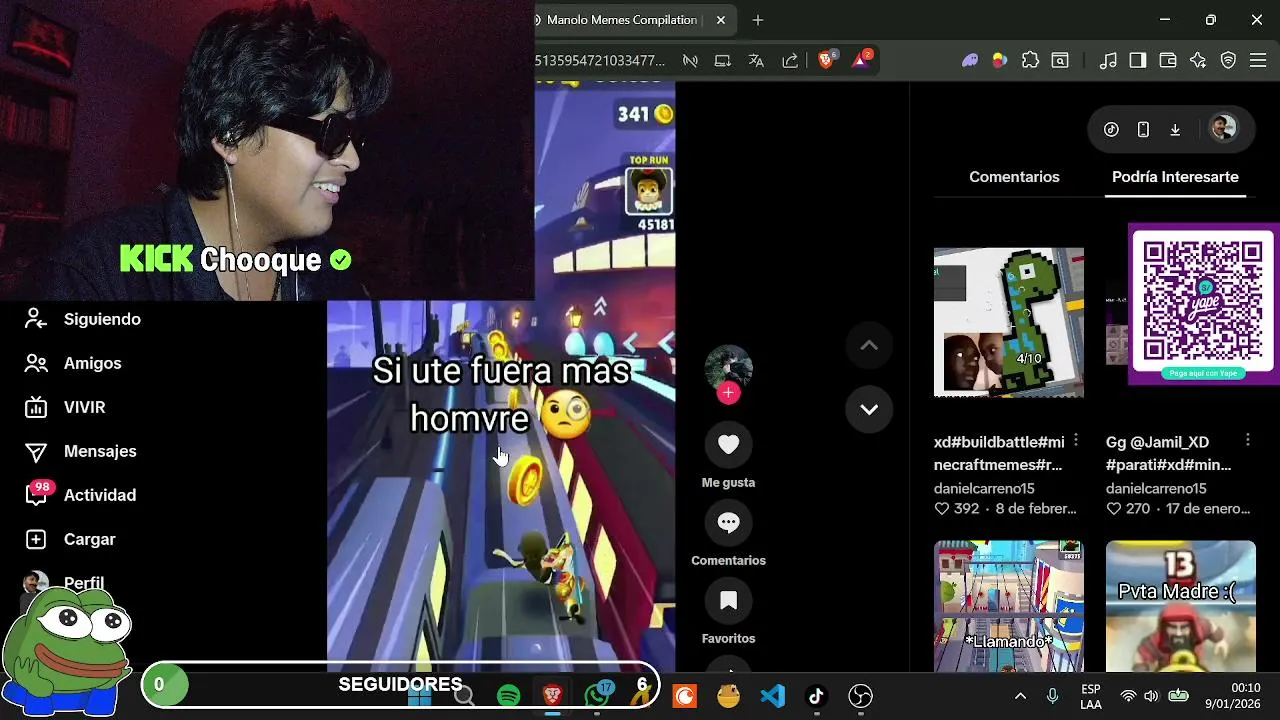The image size is (1280, 720).
Task: Open Crunchyroll from the taskbar
Action: pos(685,696)
